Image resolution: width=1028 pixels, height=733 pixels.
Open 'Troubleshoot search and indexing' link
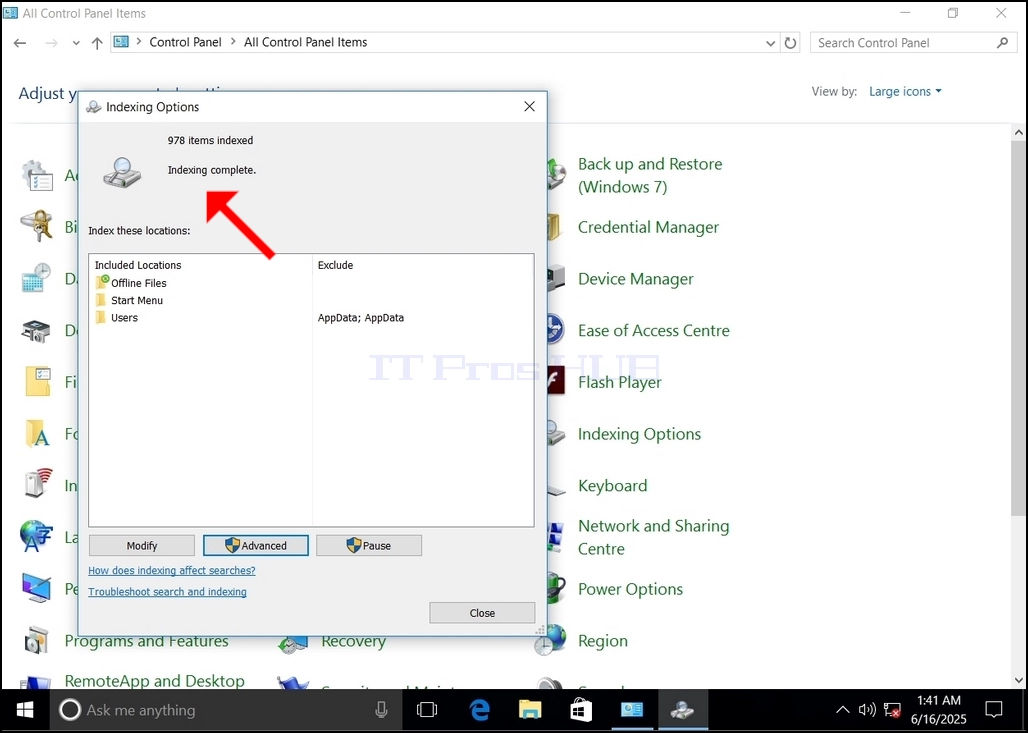(167, 591)
